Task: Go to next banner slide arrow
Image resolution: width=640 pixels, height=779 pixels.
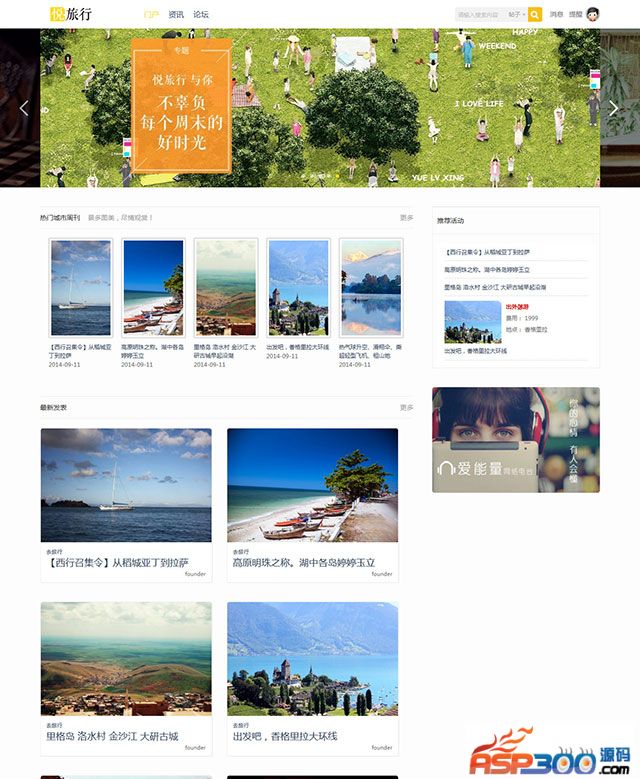Action: 614,108
